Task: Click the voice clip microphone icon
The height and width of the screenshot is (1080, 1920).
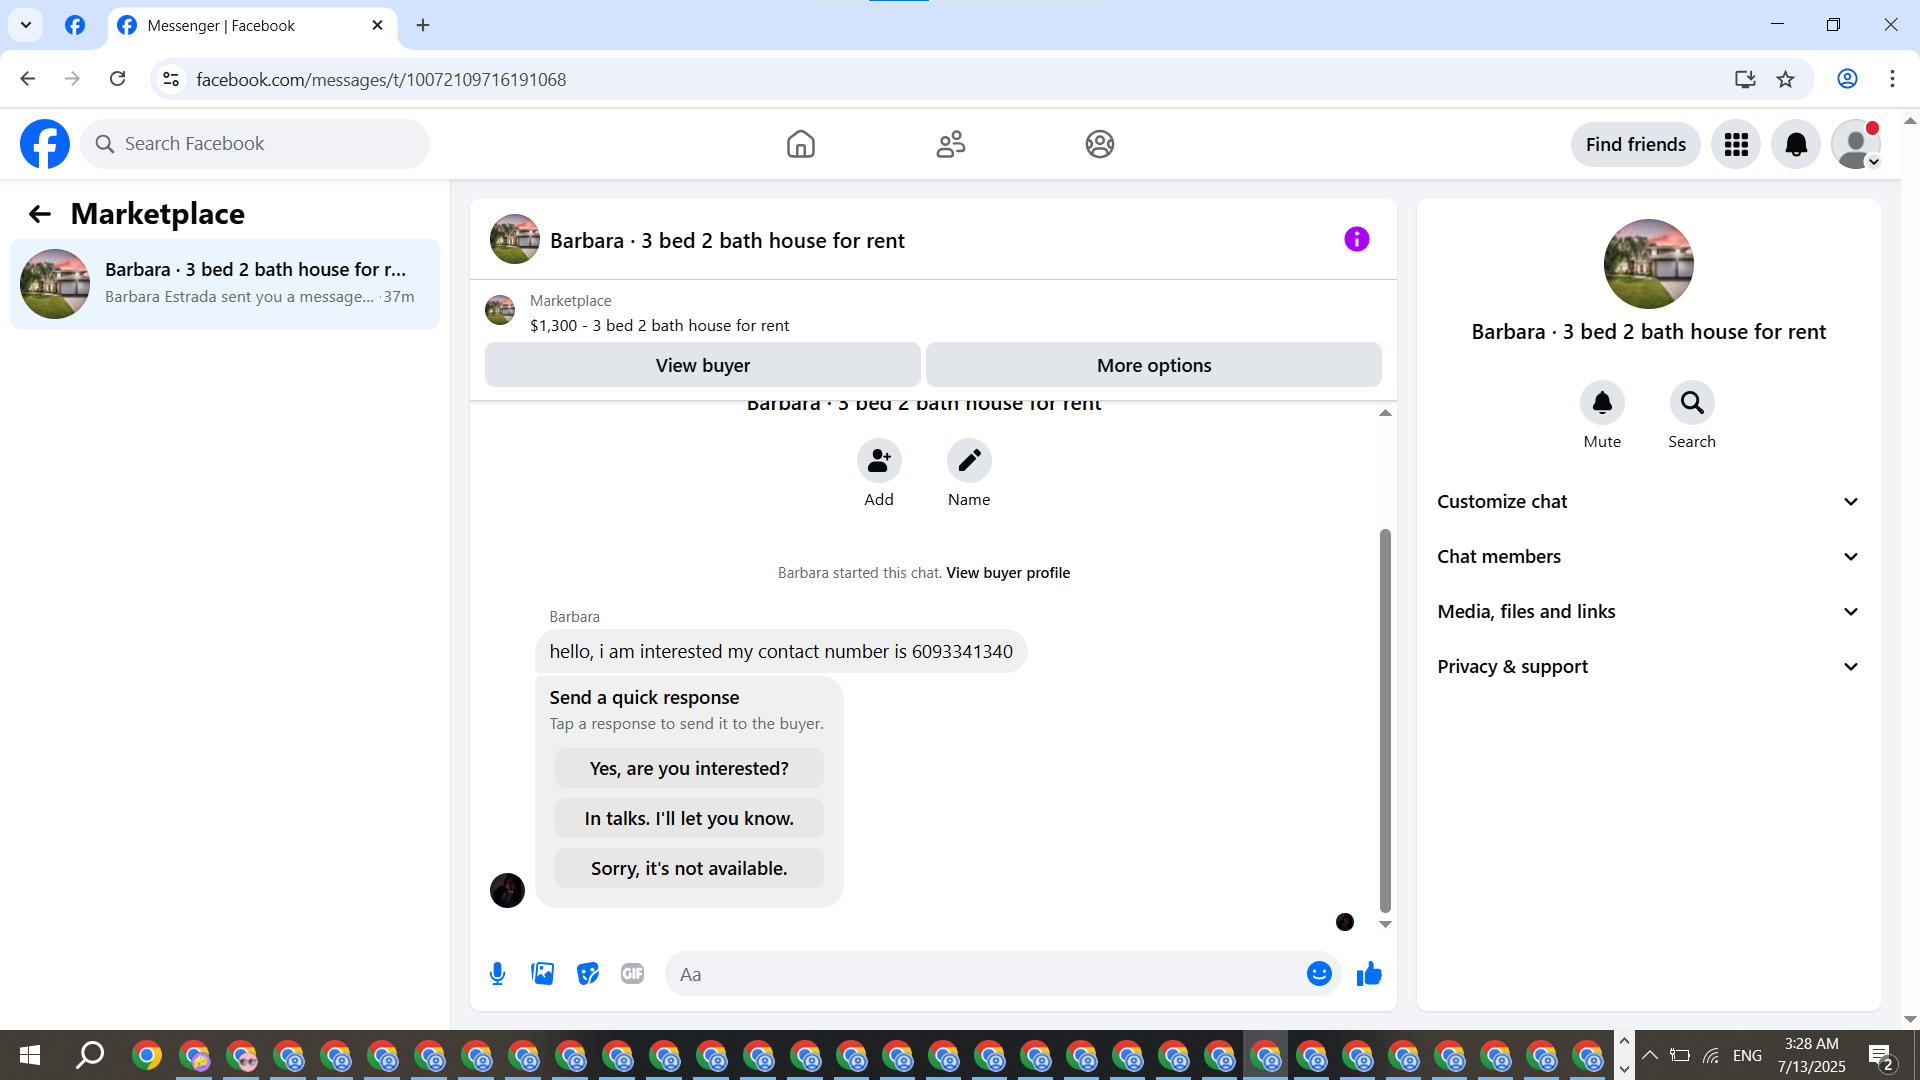Action: [x=497, y=973]
